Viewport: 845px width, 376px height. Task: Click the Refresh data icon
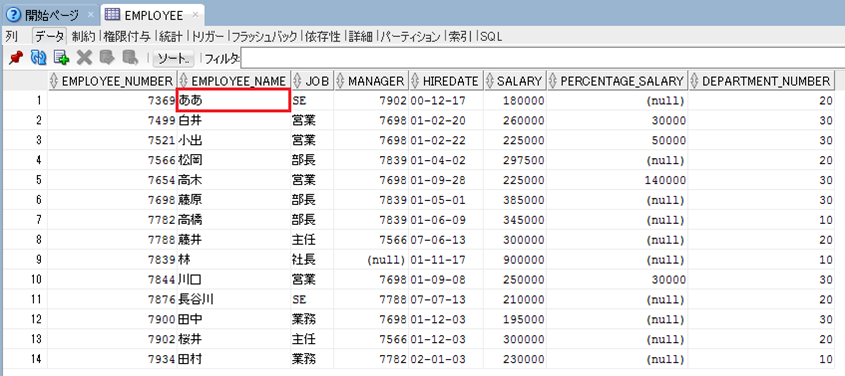[x=38, y=58]
